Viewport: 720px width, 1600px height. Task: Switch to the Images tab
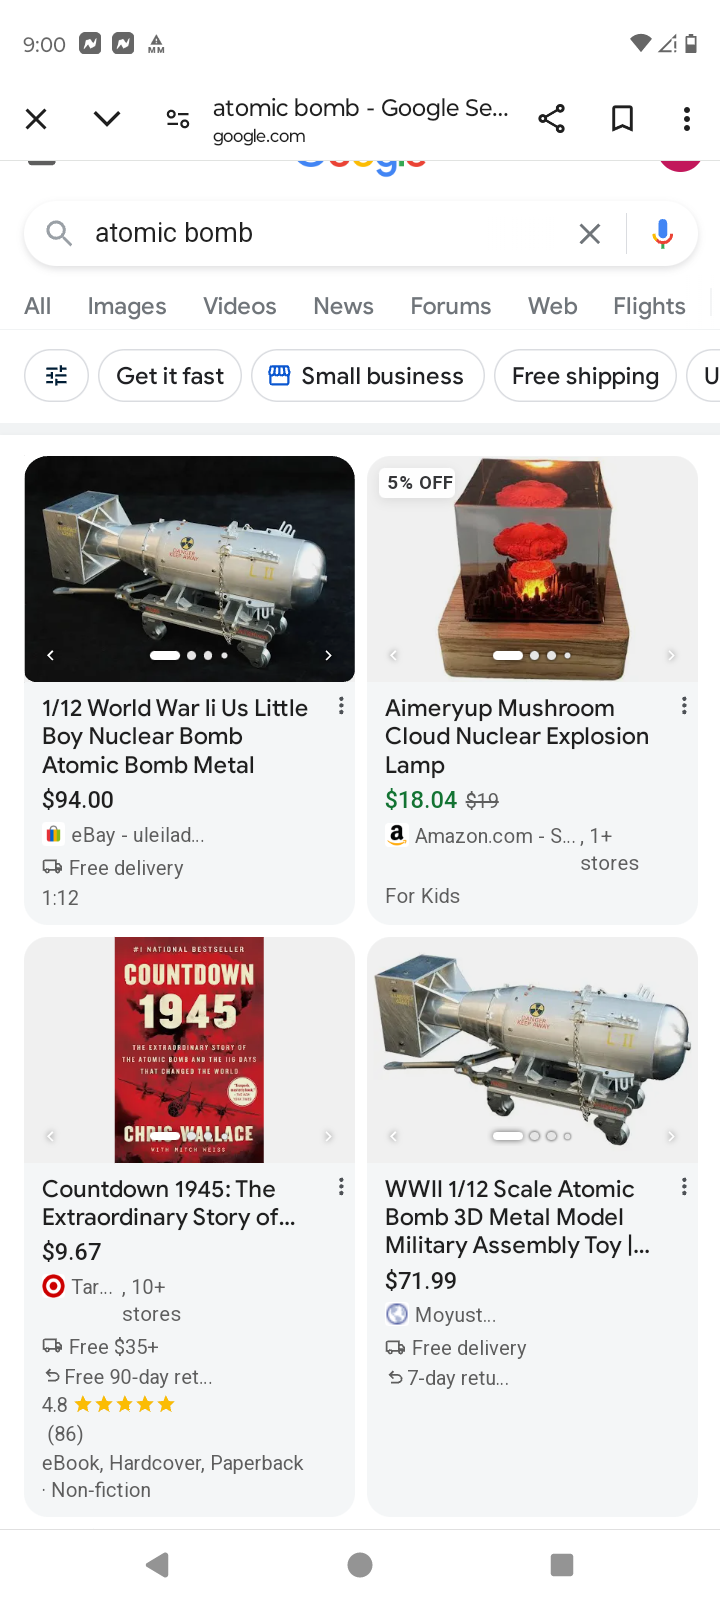point(127,306)
